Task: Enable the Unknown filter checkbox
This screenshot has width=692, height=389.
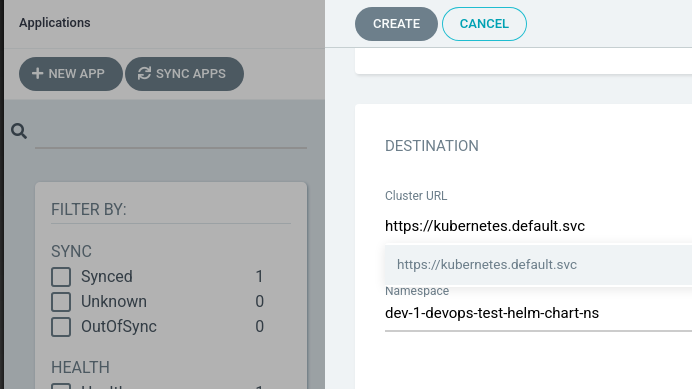Action: pyautogui.click(x=61, y=302)
